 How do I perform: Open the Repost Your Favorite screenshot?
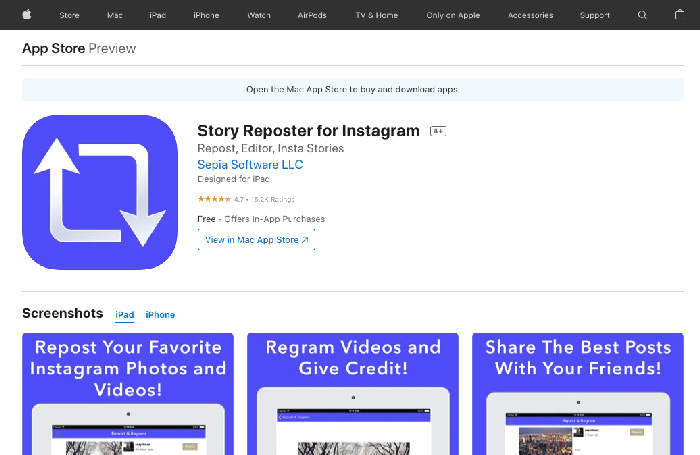coord(128,394)
